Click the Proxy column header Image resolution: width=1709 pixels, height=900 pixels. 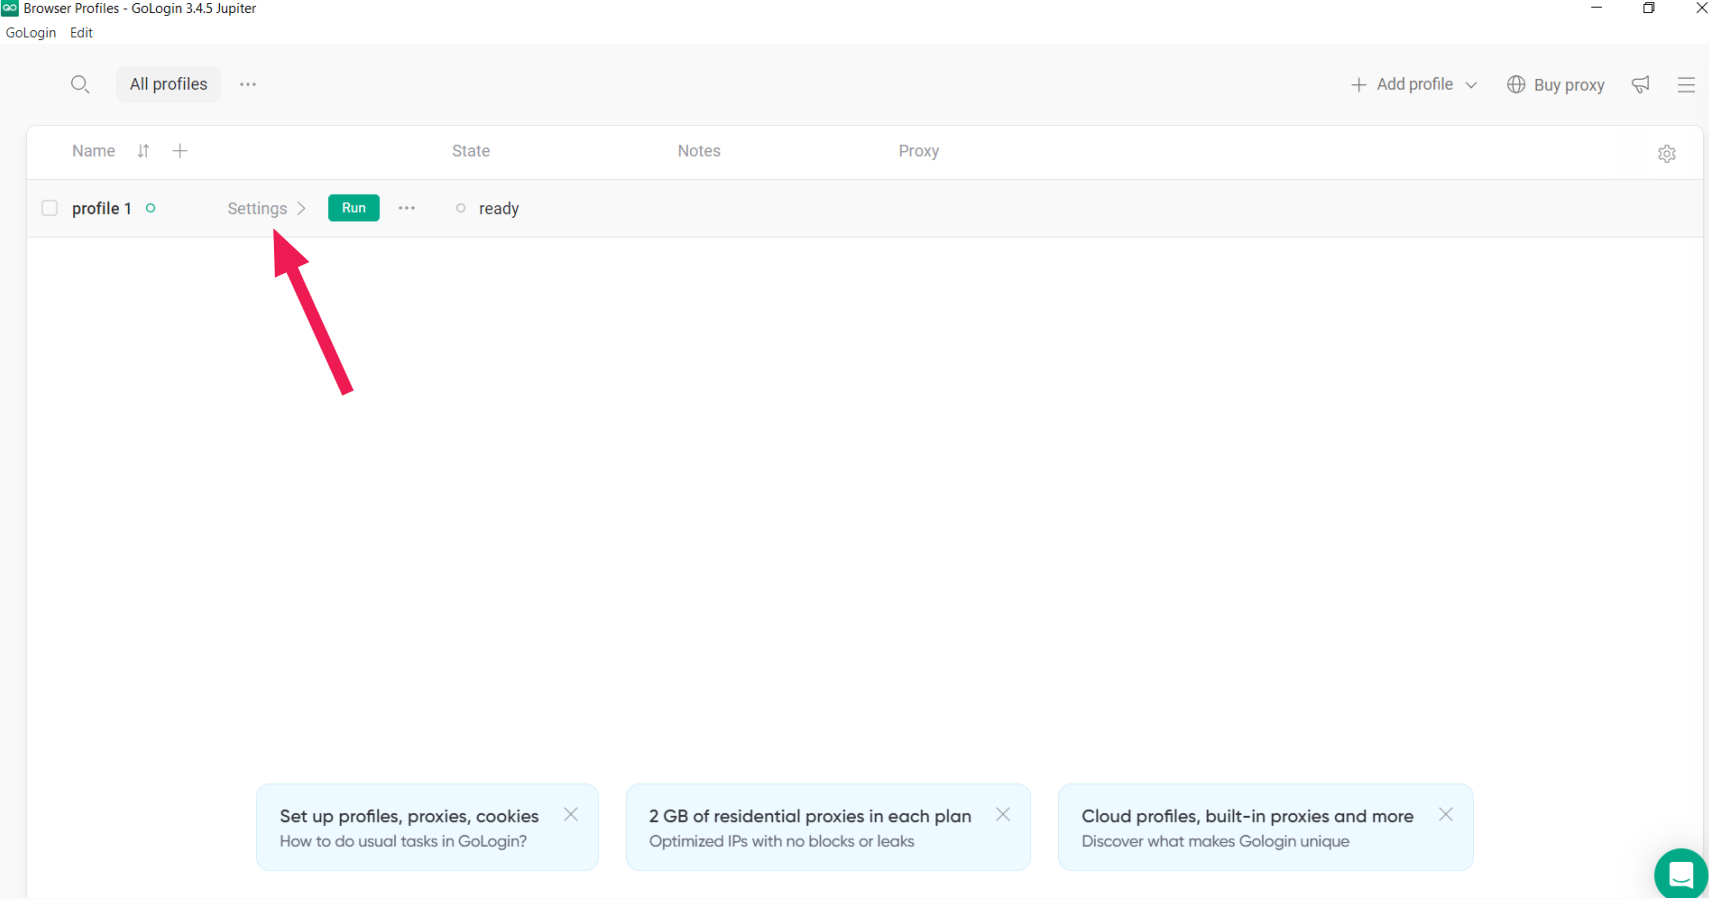tap(918, 151)
